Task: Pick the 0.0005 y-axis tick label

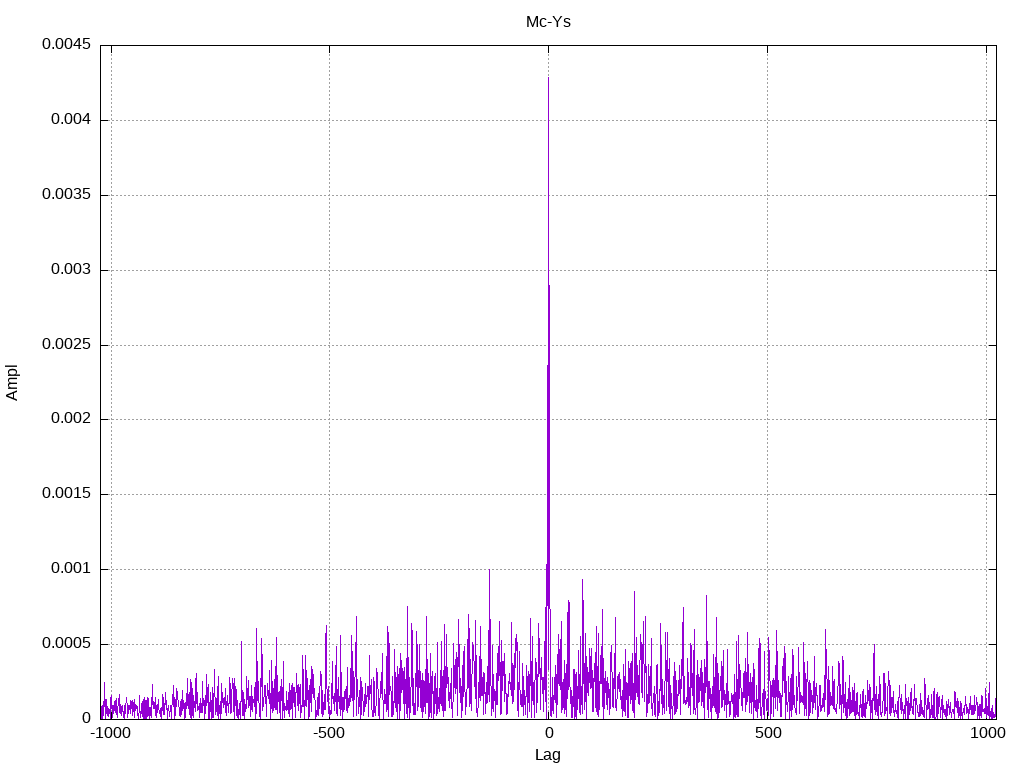Action: [x=66, y=644]
